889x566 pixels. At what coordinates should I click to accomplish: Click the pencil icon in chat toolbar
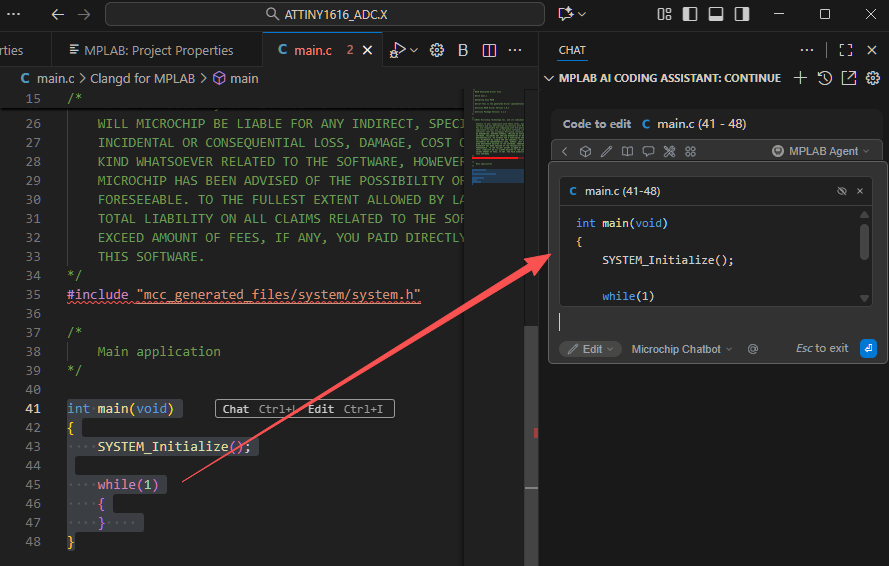pyautogui.click(x=607, y=151)
